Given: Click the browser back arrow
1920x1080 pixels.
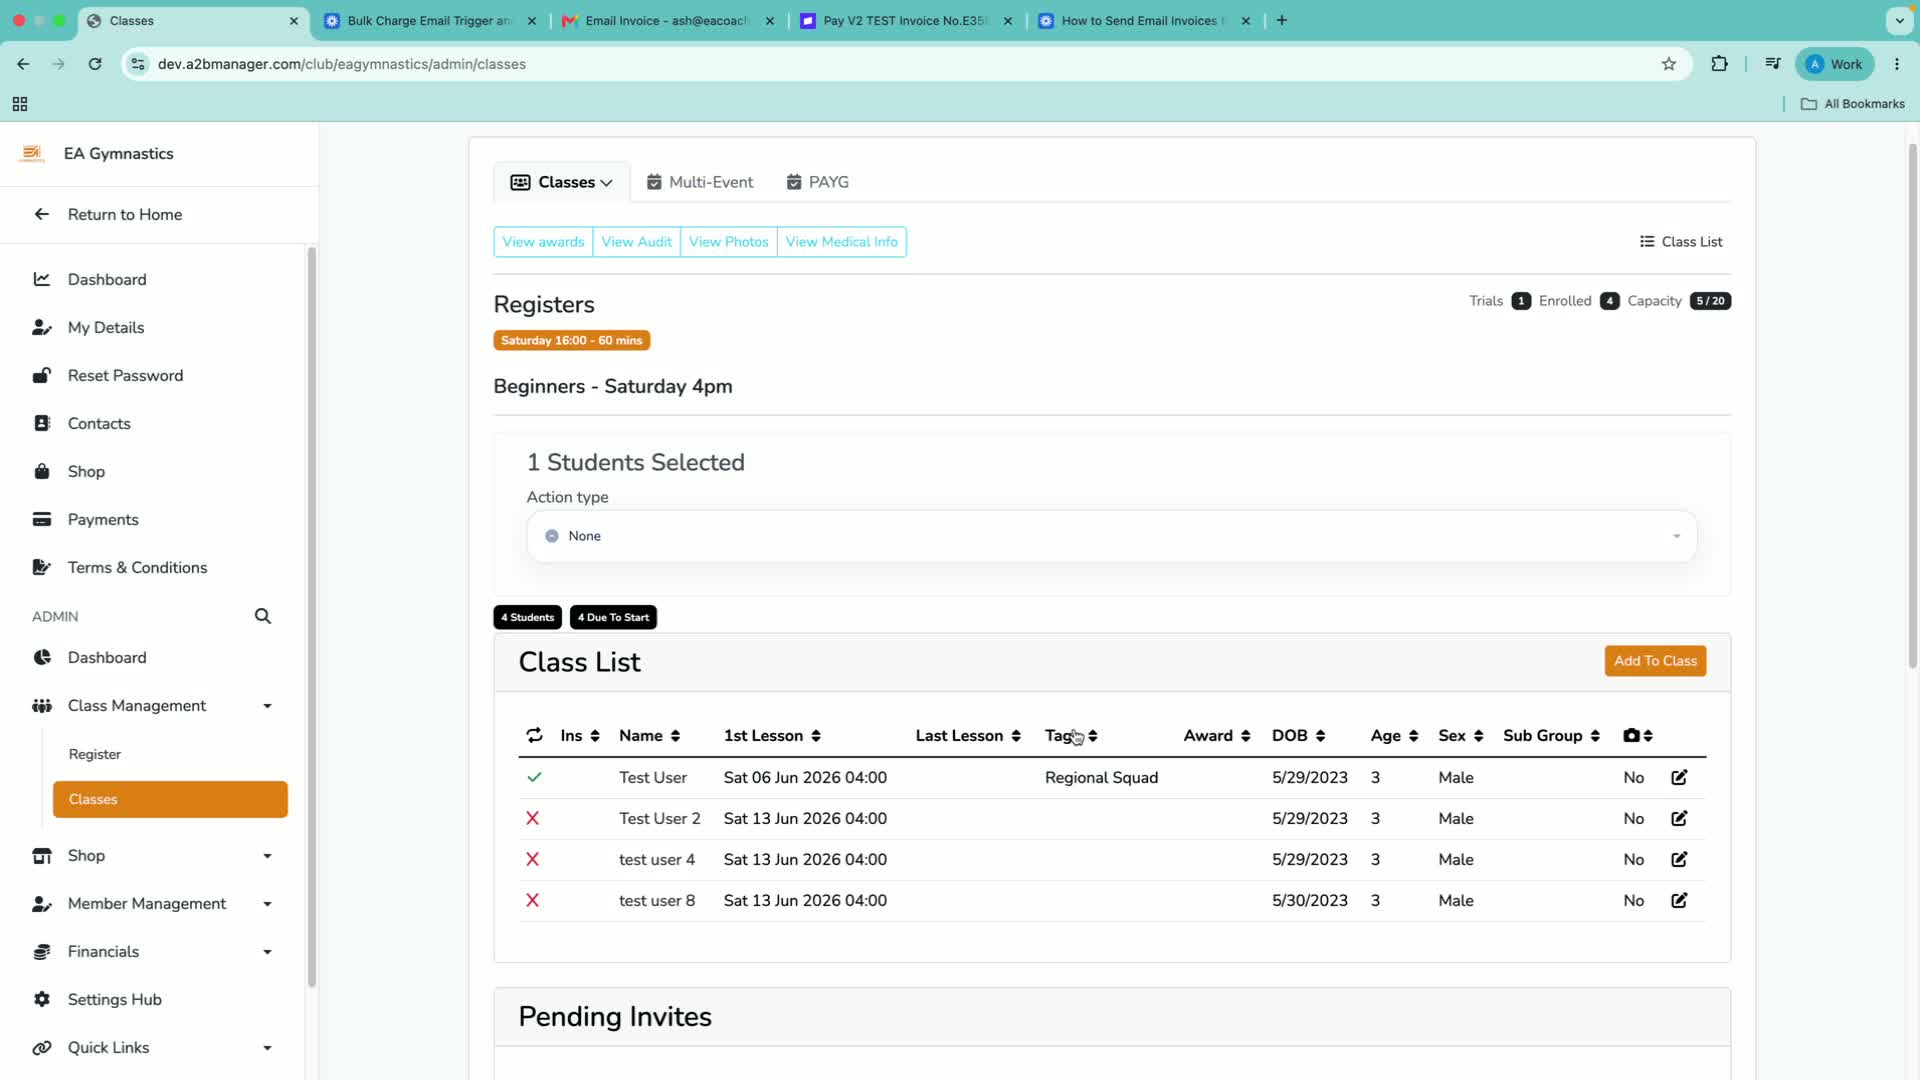Looking at the screenshot, I should pos(23,64).
